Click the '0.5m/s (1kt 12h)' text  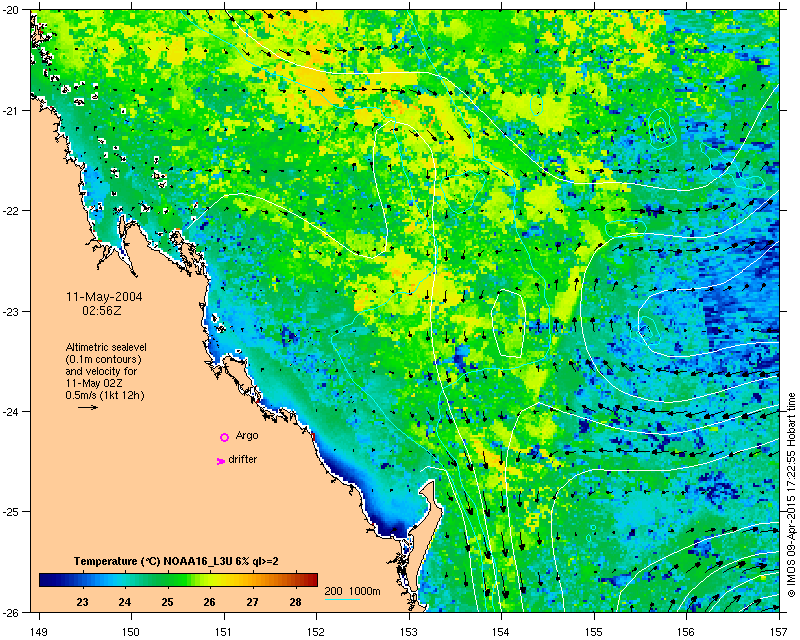[x=105, y=395]
